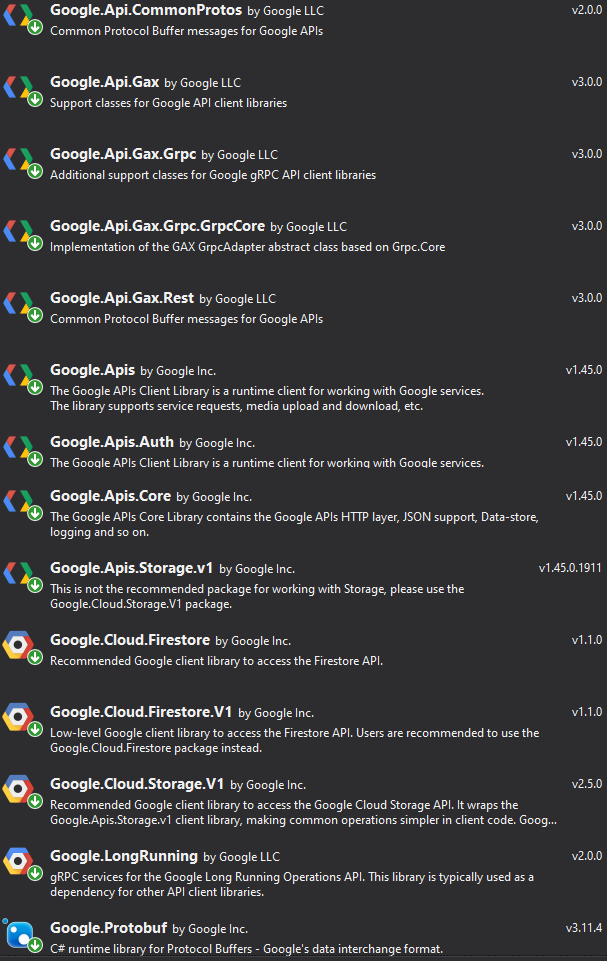Select the Google.Api.Gax.Grpc.GrpcCore package title

pos(158,226)
